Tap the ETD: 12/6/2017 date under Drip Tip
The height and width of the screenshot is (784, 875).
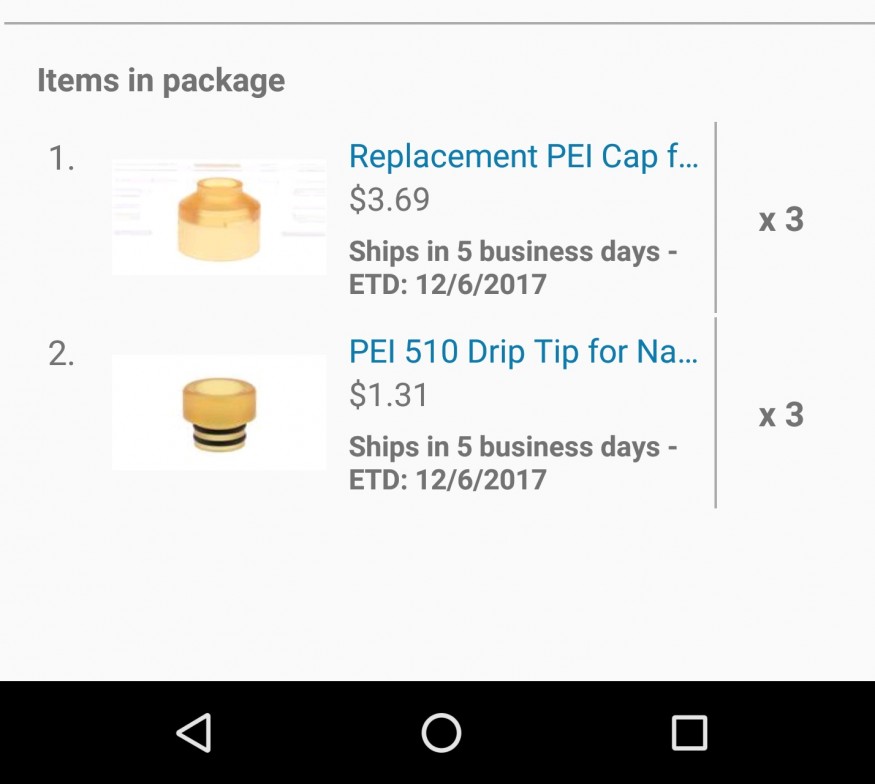pyautogui.click(x=447, y=479)
